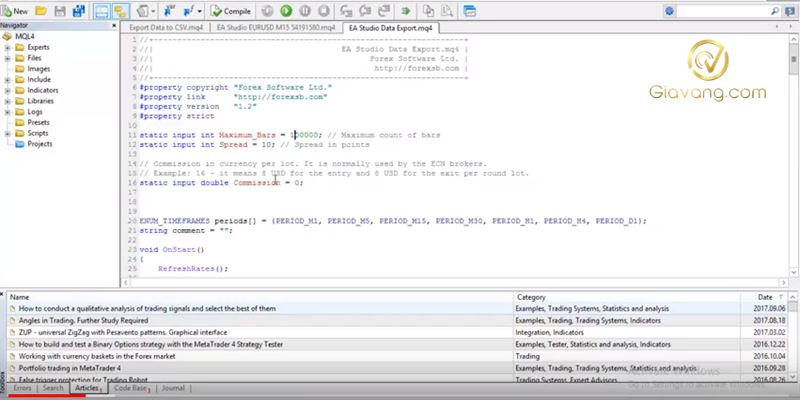Click the trading terminal window icon
This screenshot has width=800, height=400.
(469, 11)
